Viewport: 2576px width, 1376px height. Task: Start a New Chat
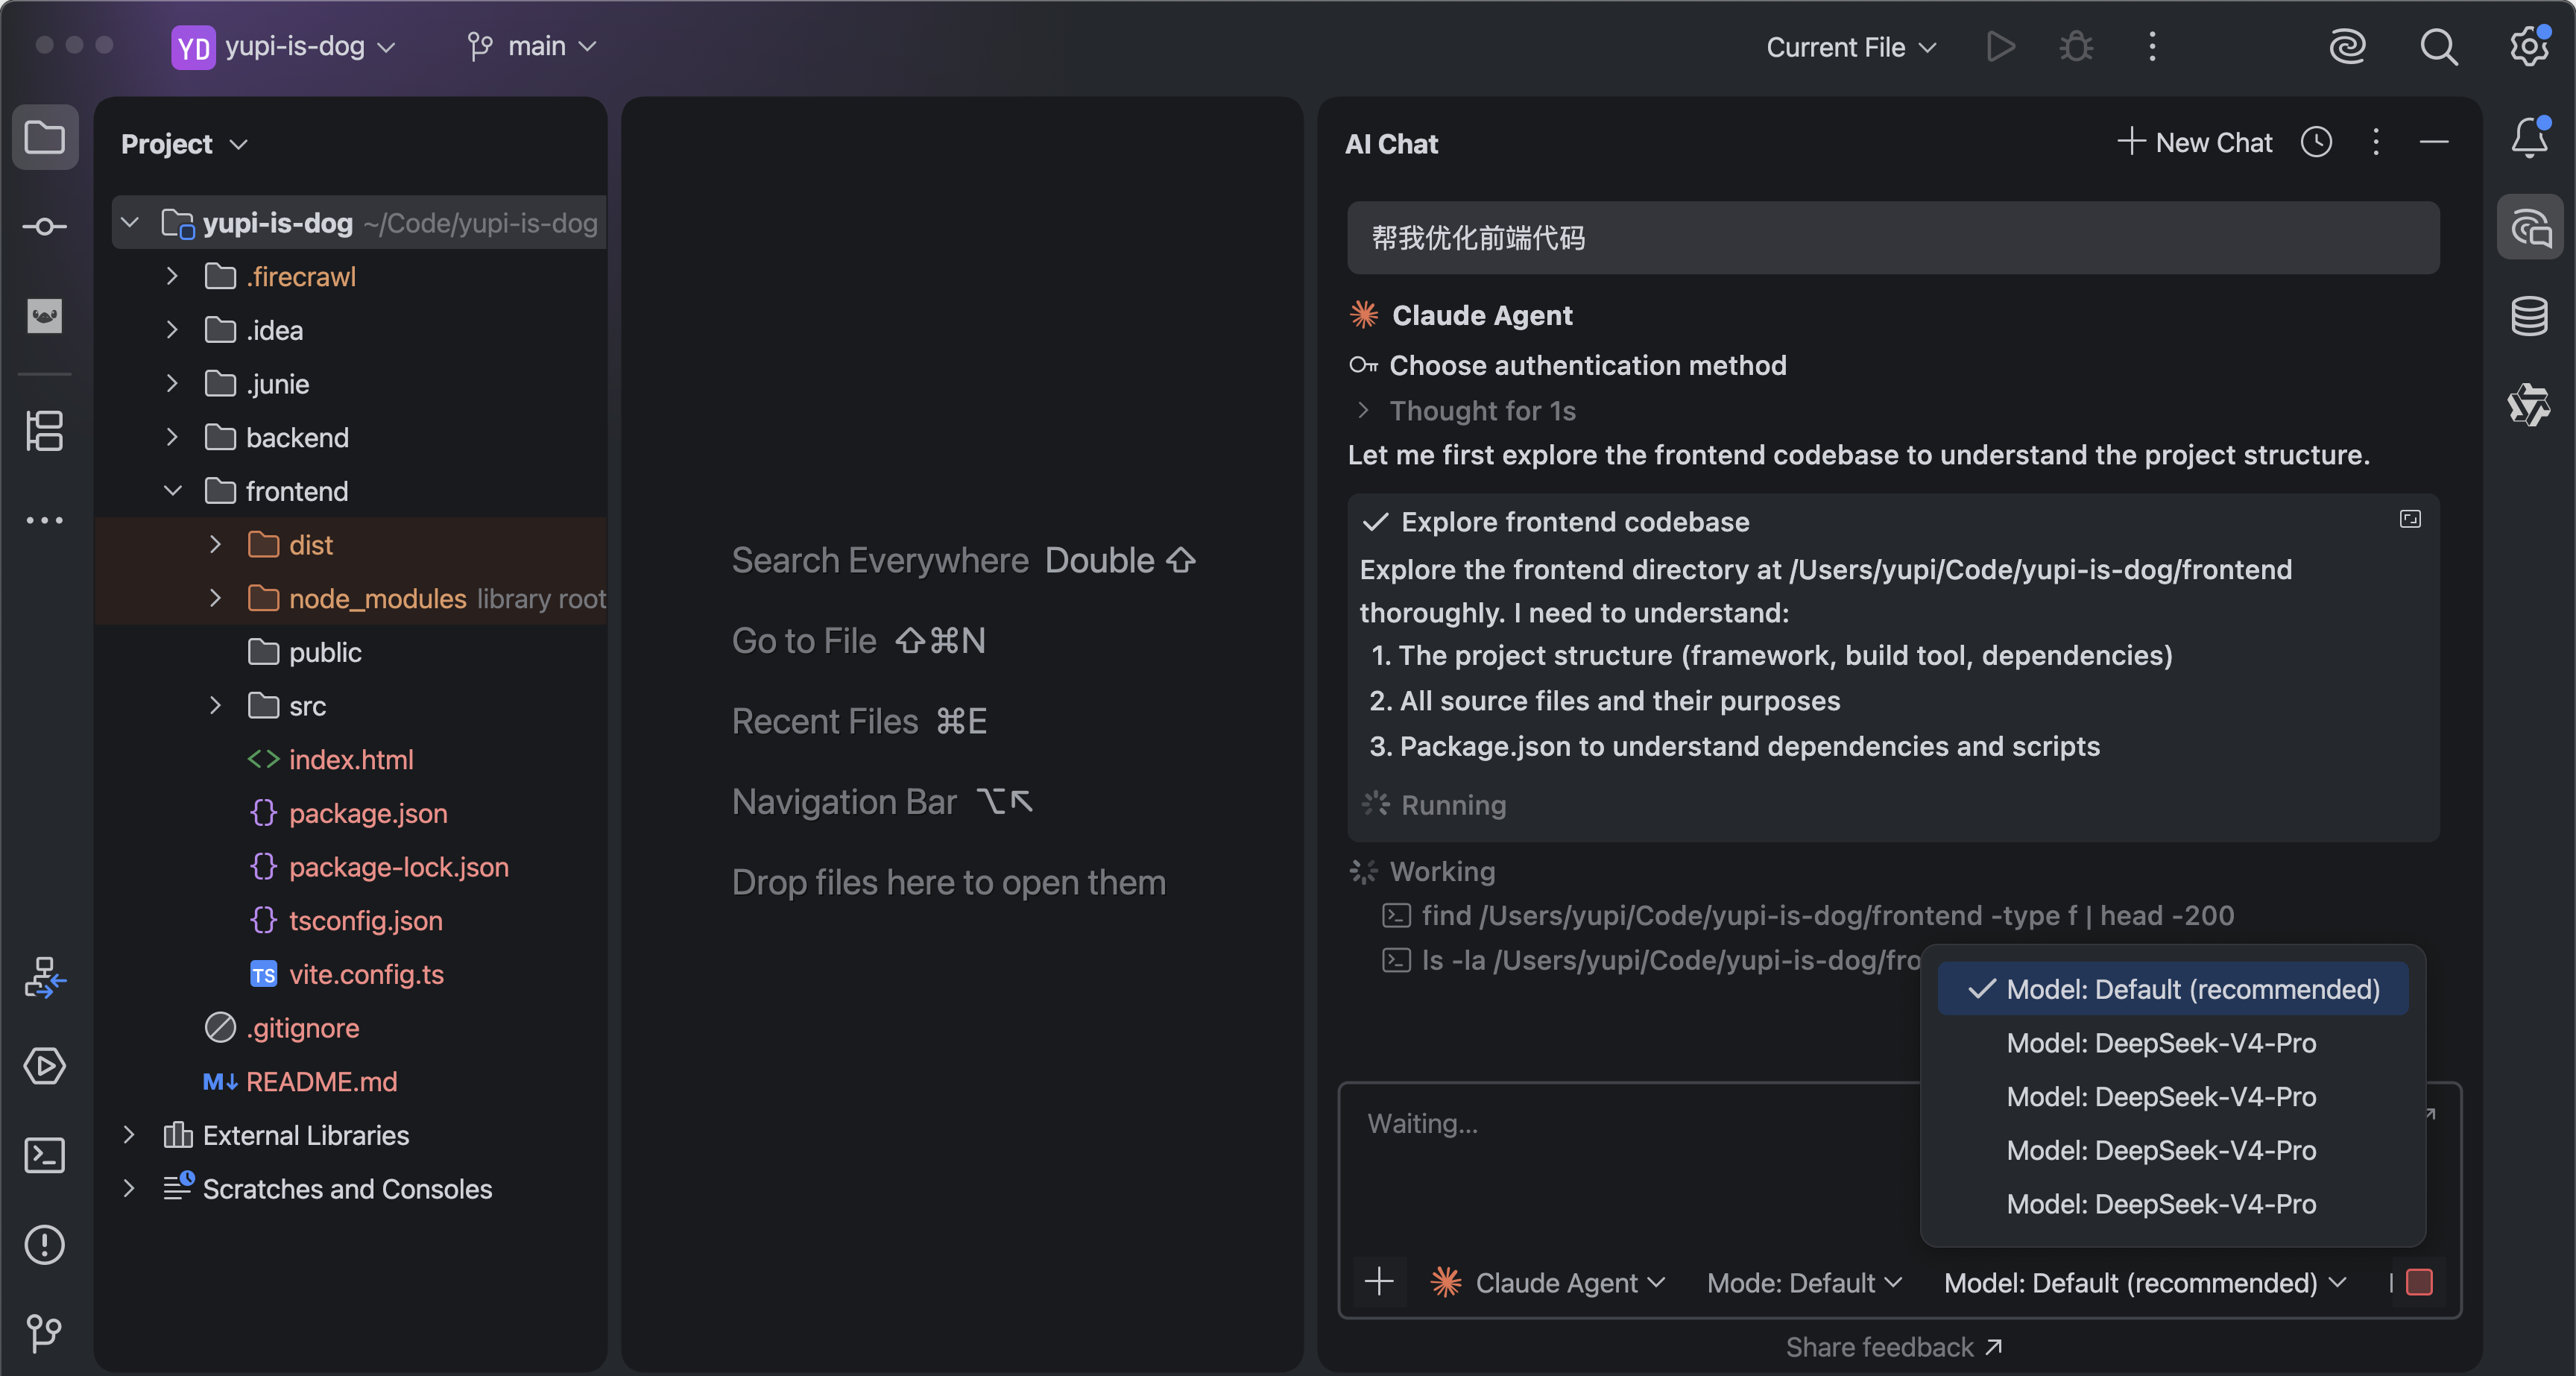point(2196,143)
